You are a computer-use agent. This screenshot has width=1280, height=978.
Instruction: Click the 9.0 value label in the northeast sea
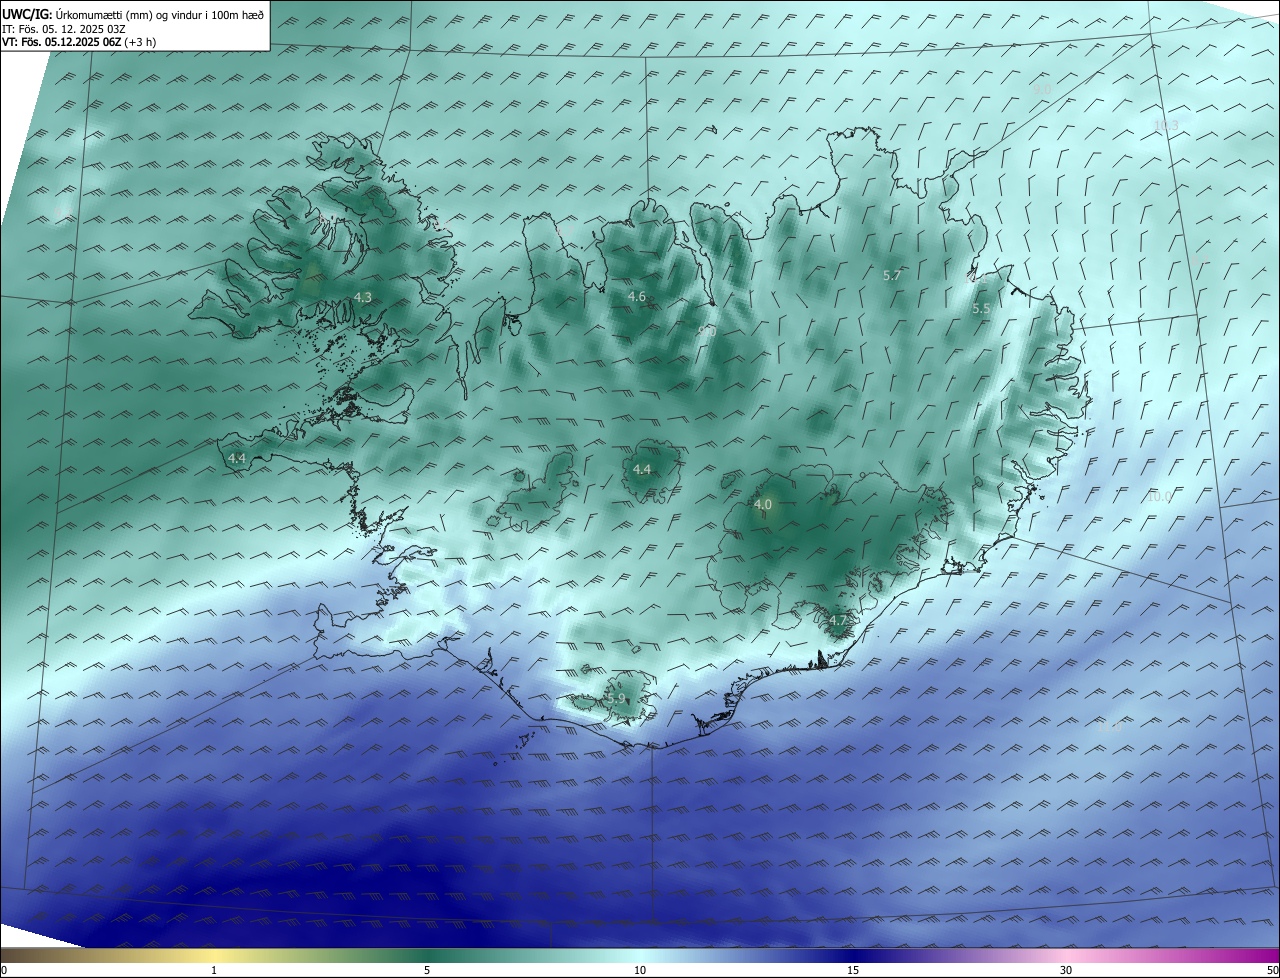point(1042,89)
